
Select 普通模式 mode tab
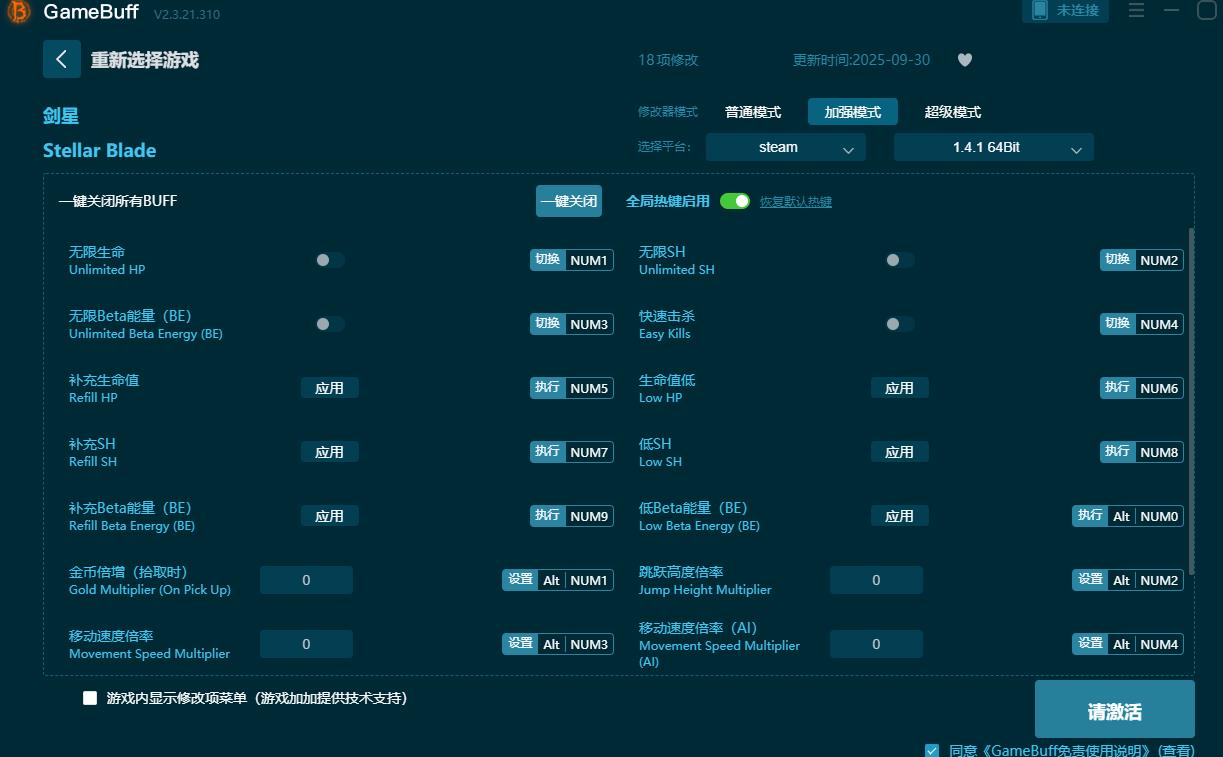[x=753, y=112]
